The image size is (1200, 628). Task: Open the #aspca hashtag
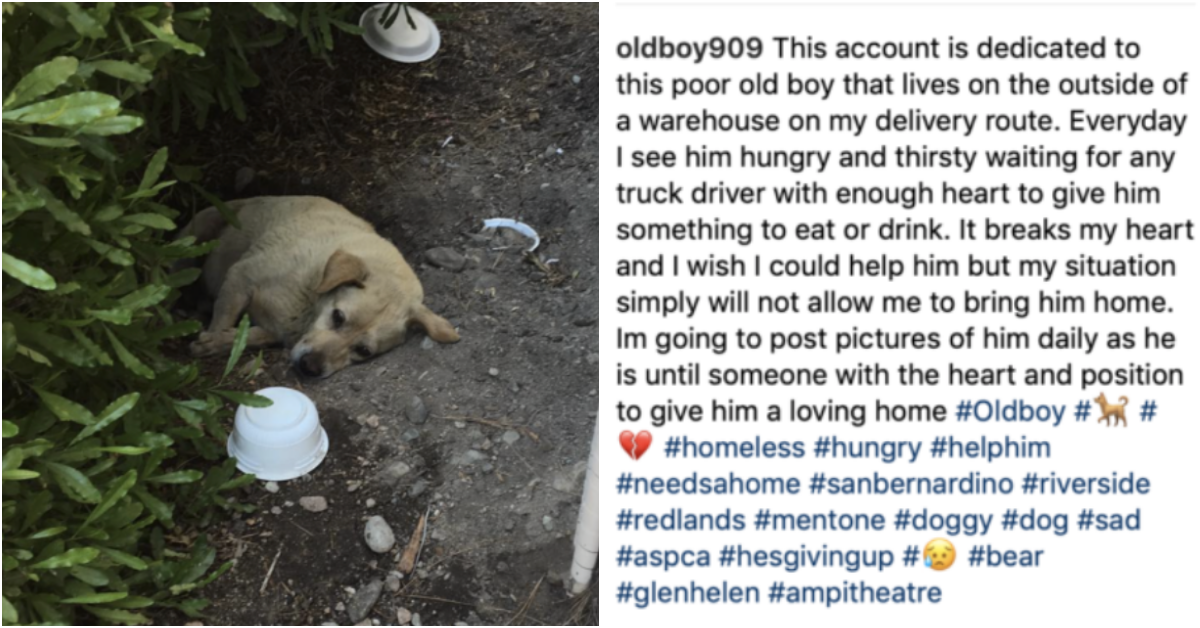663,556
